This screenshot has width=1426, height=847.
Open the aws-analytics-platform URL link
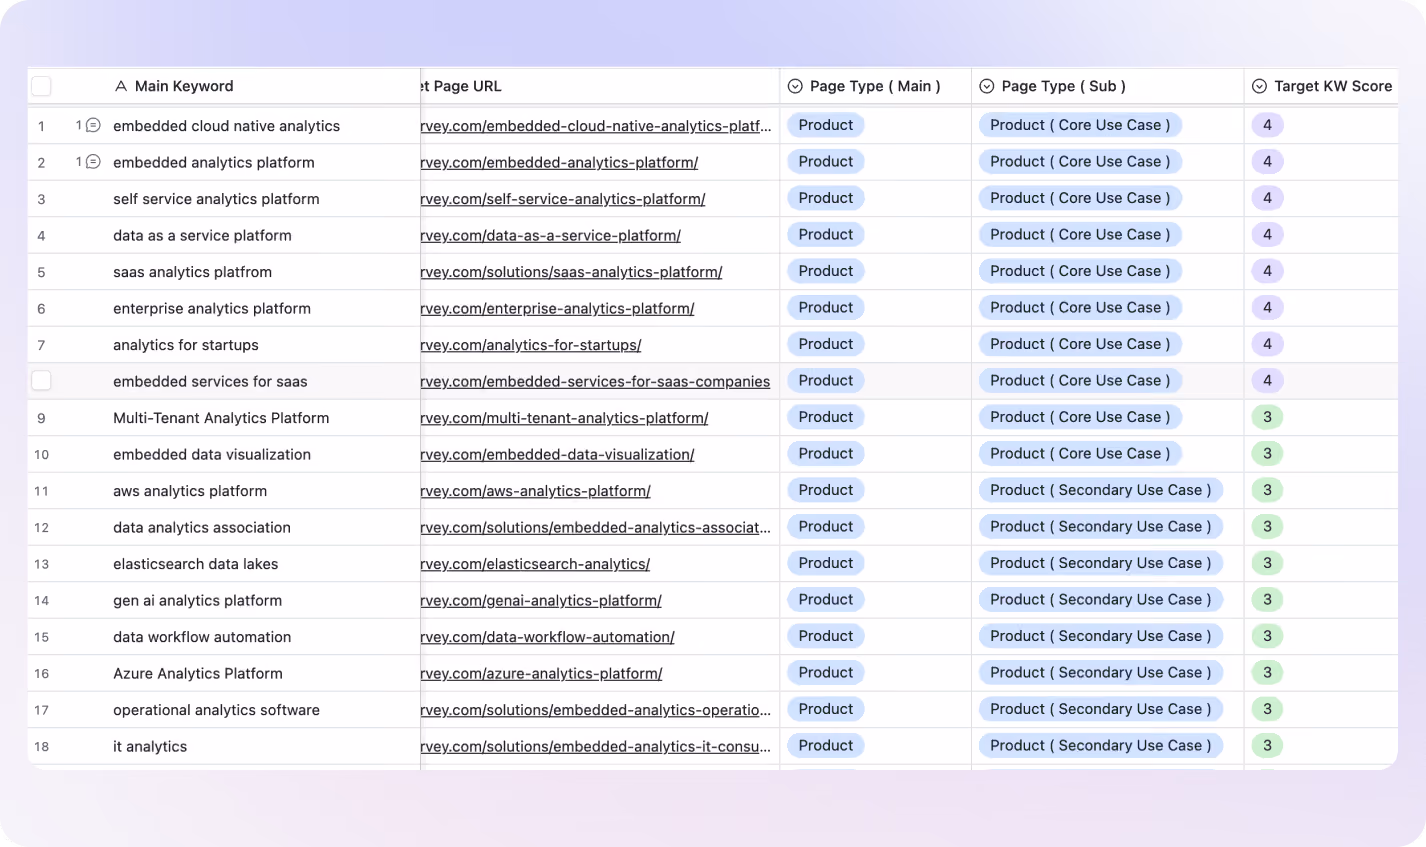(x=536, y=491)
